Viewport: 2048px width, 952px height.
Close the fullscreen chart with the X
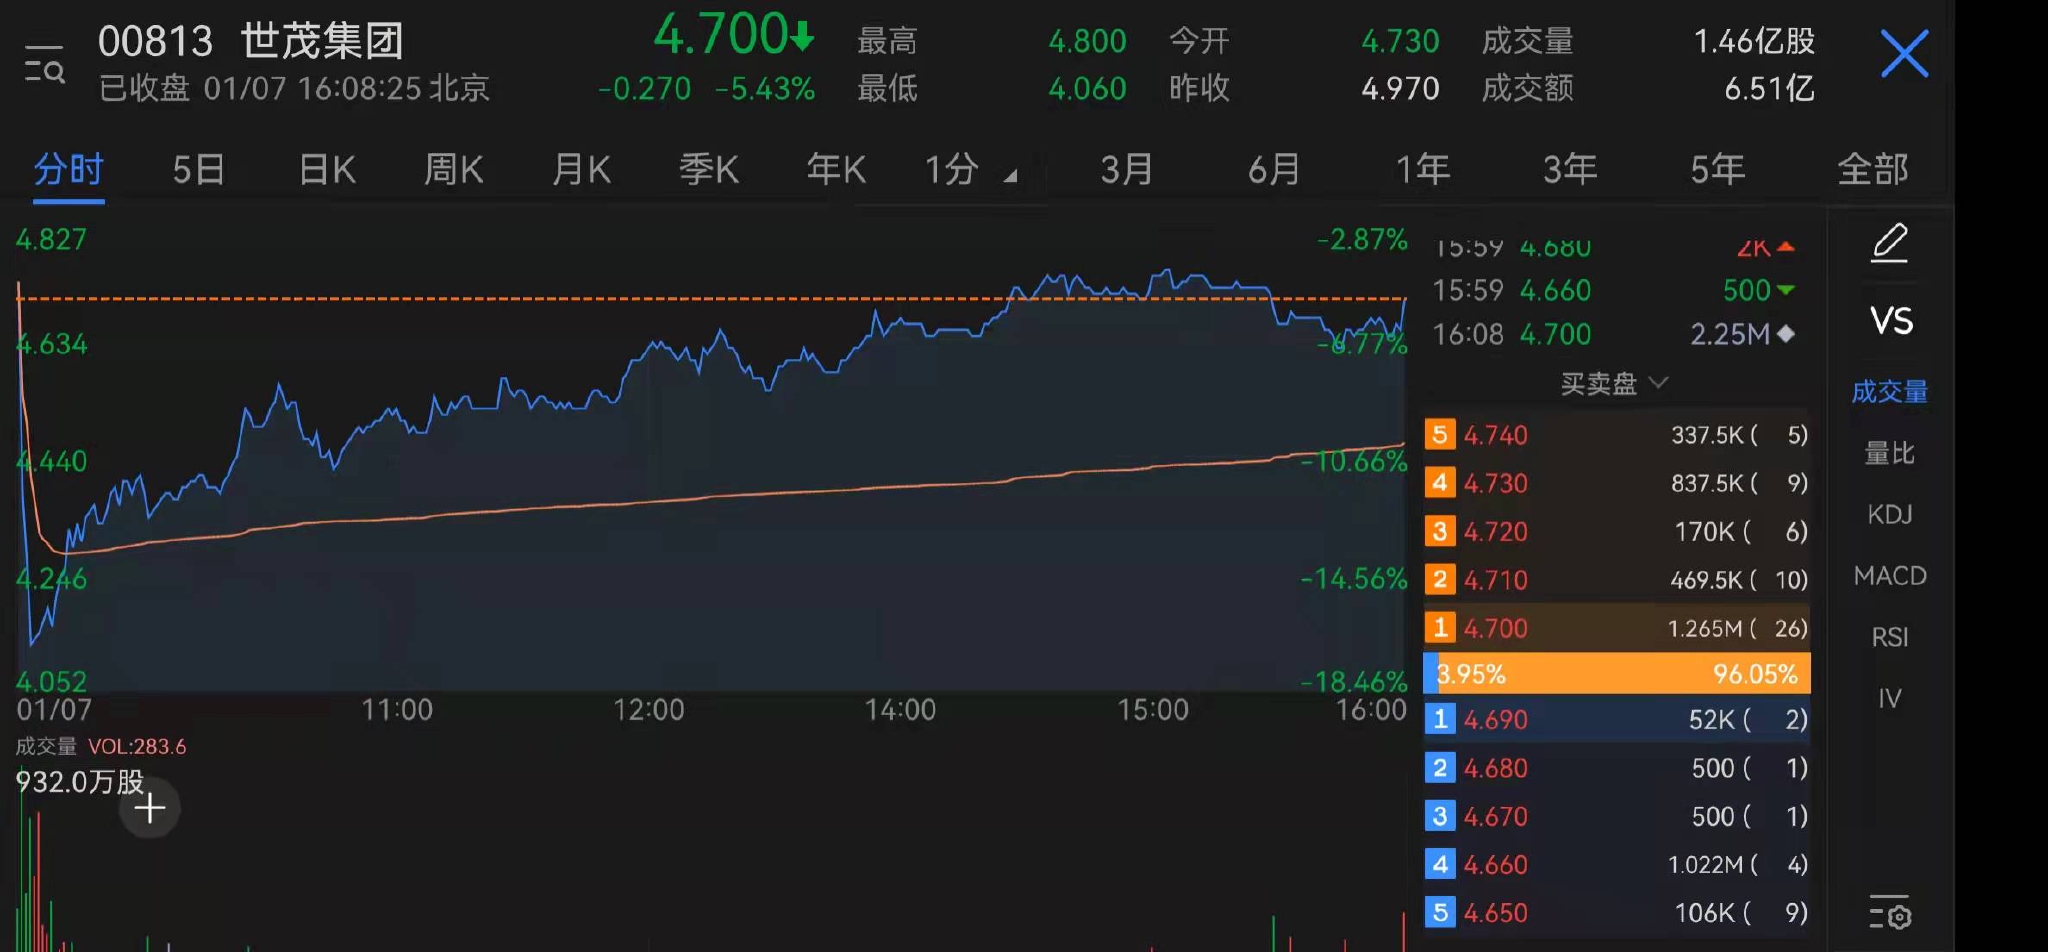tap(1904, 53)
